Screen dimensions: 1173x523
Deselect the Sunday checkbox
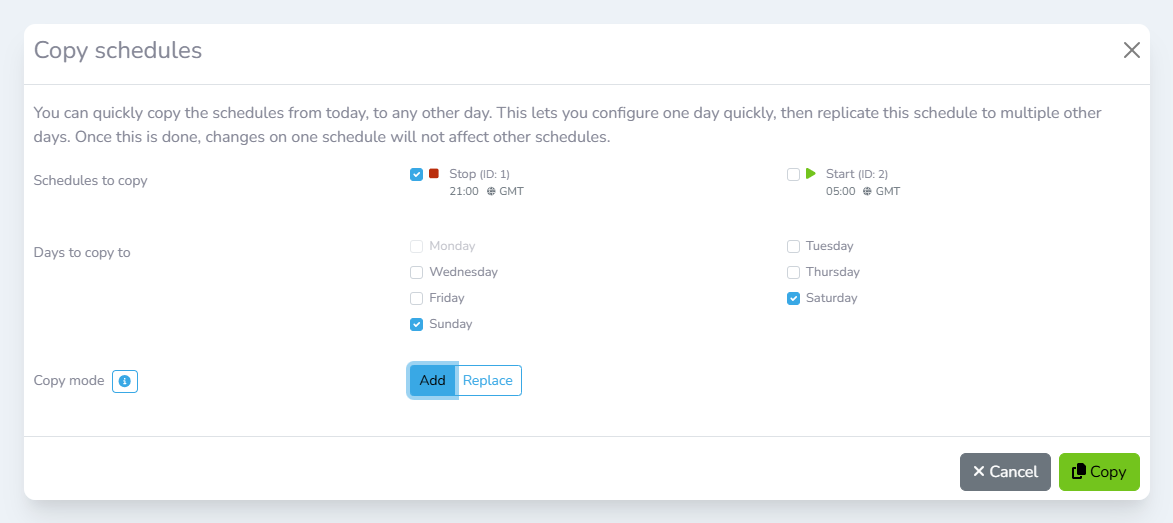click(x=417, y=324)
